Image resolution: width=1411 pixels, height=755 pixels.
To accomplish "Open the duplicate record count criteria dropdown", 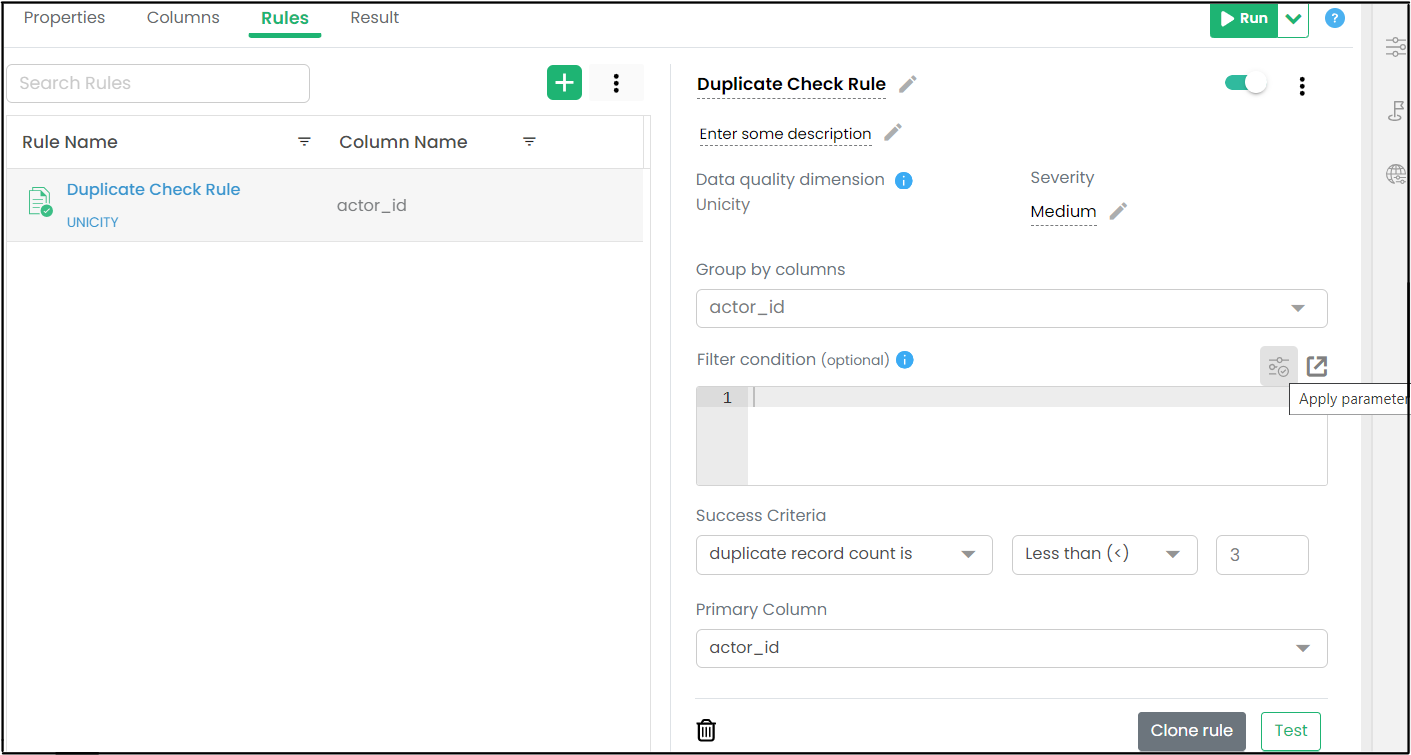I will pyautogui.click(x=844, y=554).
